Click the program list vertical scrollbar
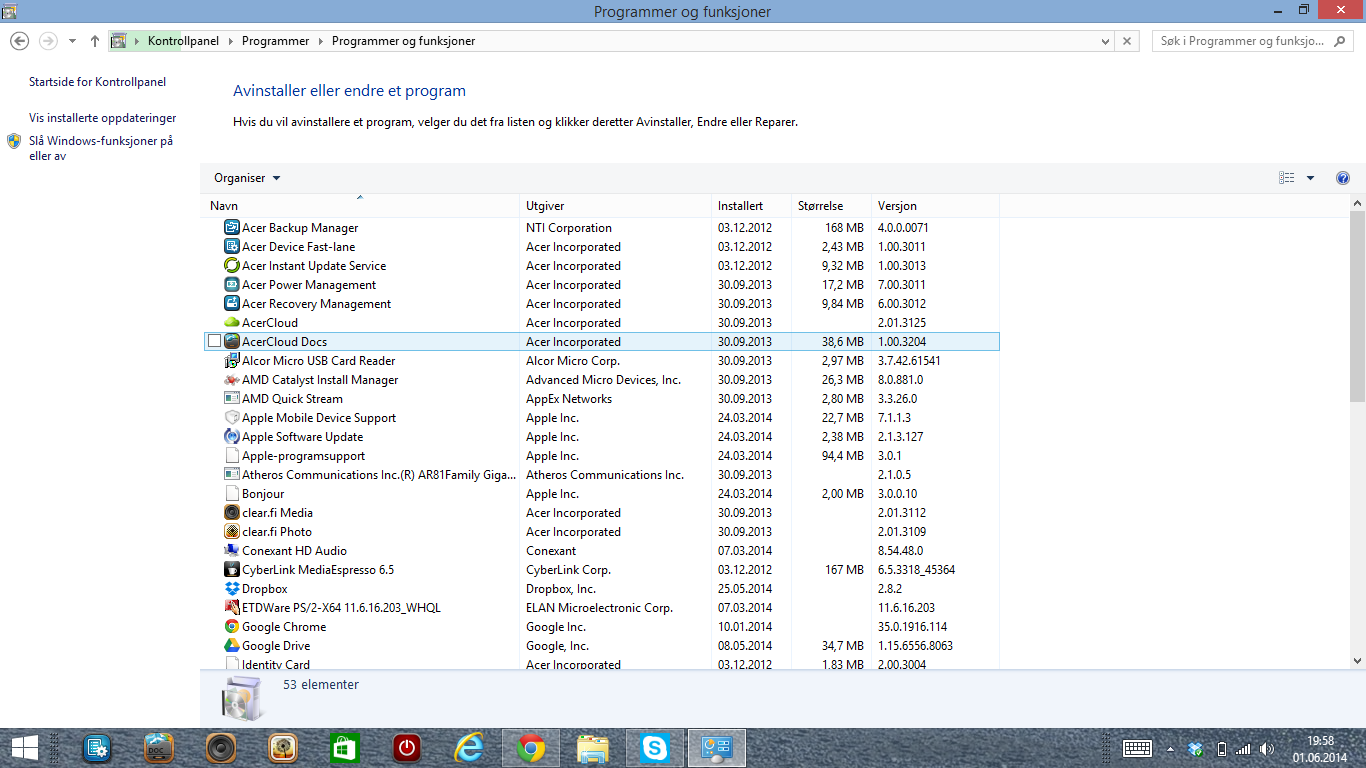The width and height of the screenshot is (1366, 768). (1357, 305)
